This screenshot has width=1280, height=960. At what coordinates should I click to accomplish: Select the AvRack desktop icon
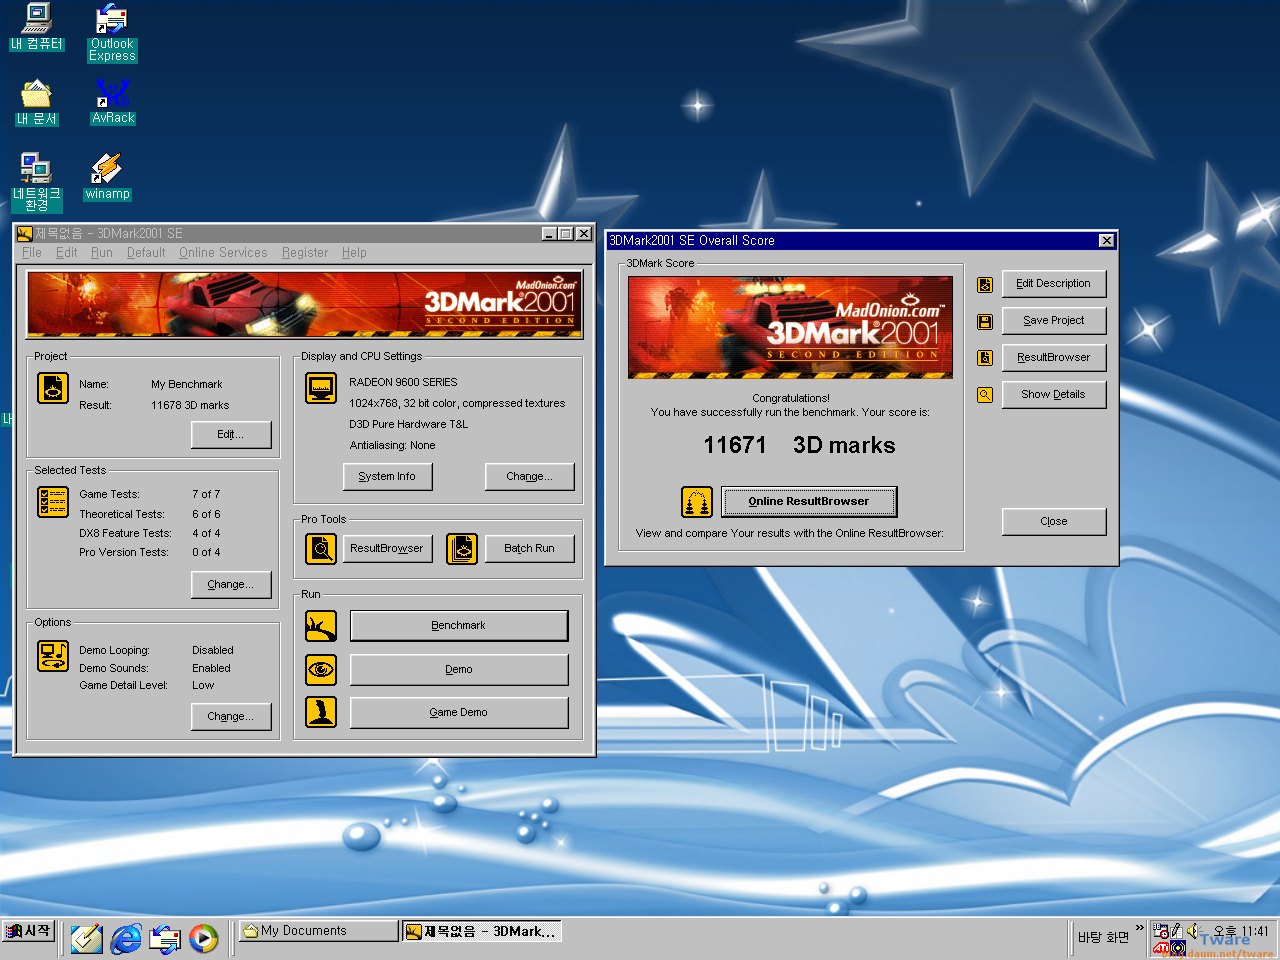tap(113, 101)
